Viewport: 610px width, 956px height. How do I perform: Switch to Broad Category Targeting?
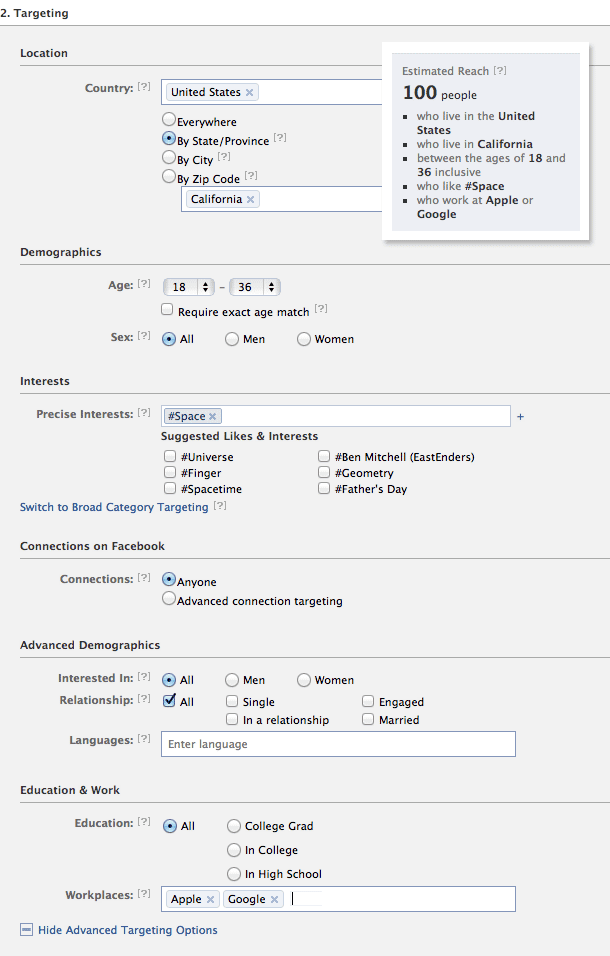114,507
